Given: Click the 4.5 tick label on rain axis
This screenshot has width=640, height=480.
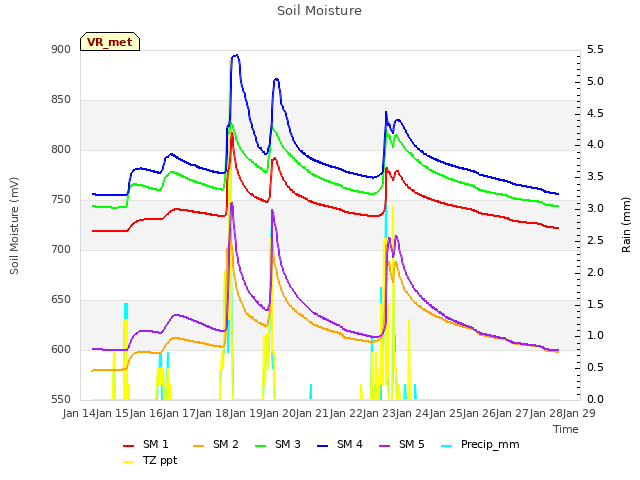Looking at the screenshot, I should coord(596,113).
